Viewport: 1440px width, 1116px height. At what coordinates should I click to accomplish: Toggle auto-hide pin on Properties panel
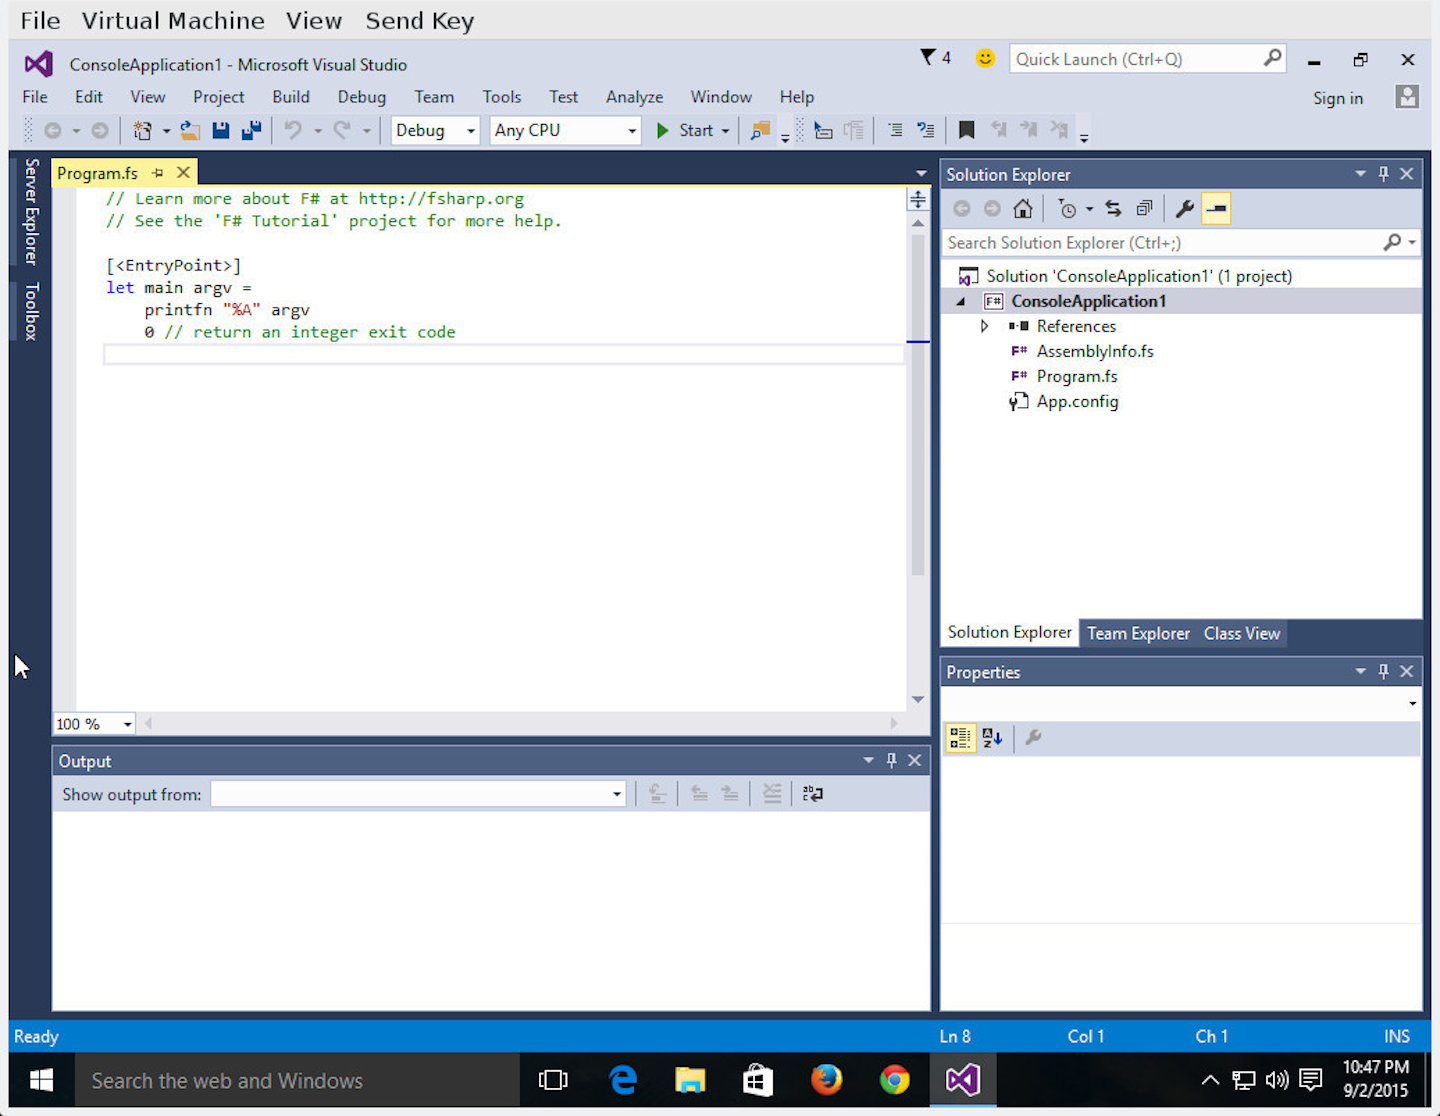tap(1384, 672)
